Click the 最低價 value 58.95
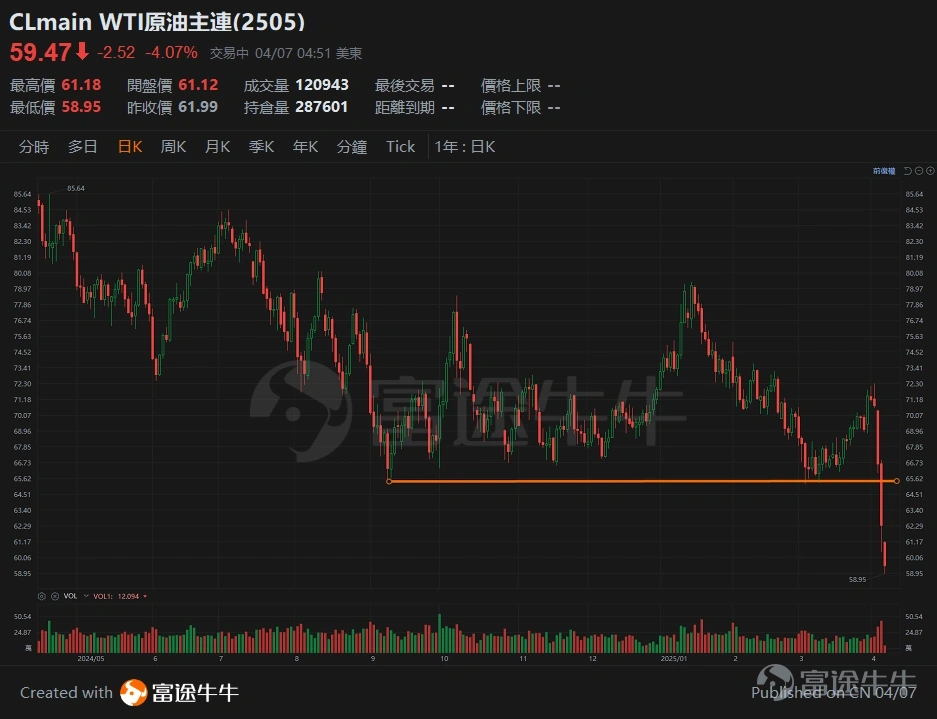Image resolution: width=937 pixels, height=719 pixels. pyautogui.click(x=81, y=107)
